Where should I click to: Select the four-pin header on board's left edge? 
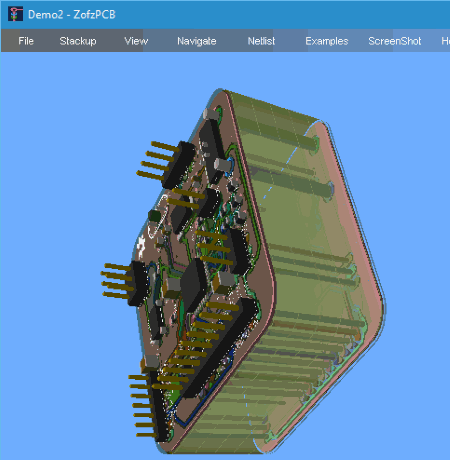pos(126,282)
